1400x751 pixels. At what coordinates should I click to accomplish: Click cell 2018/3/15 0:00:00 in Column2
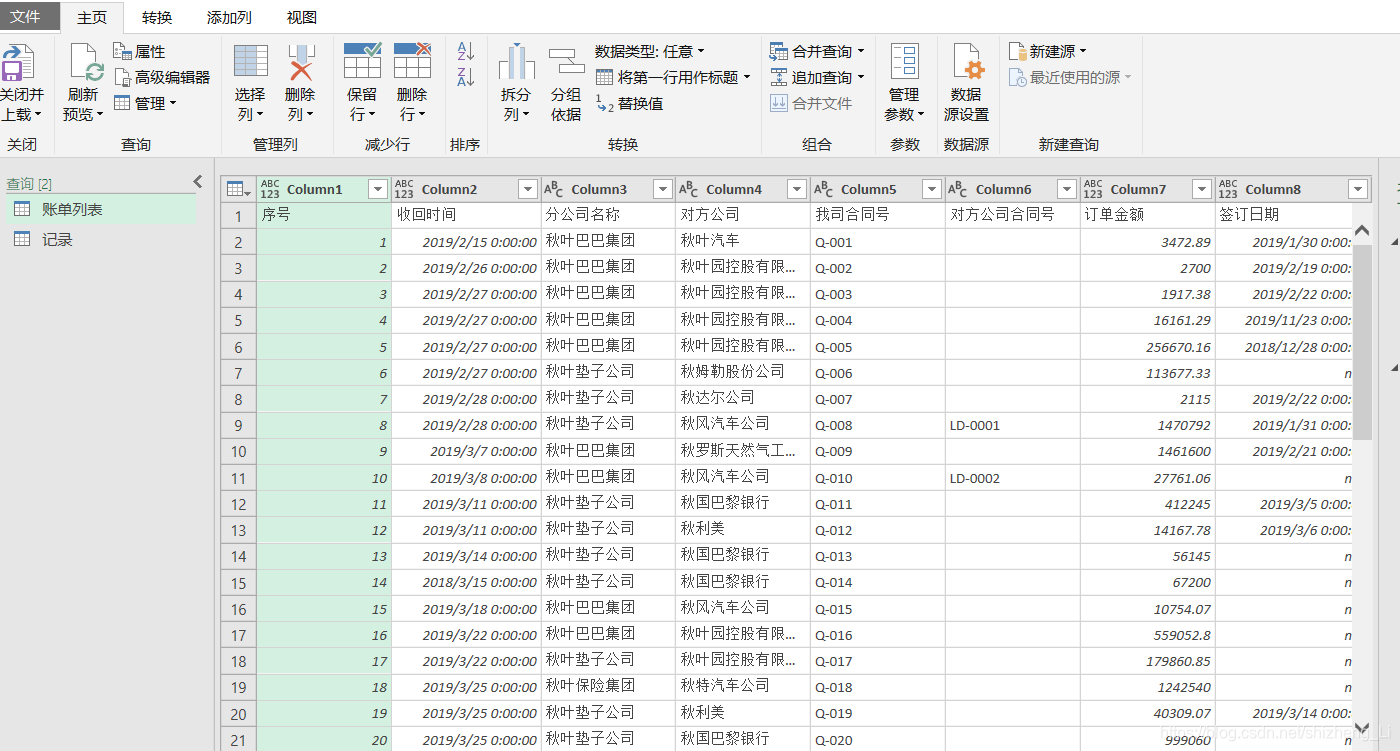[466, 582]
